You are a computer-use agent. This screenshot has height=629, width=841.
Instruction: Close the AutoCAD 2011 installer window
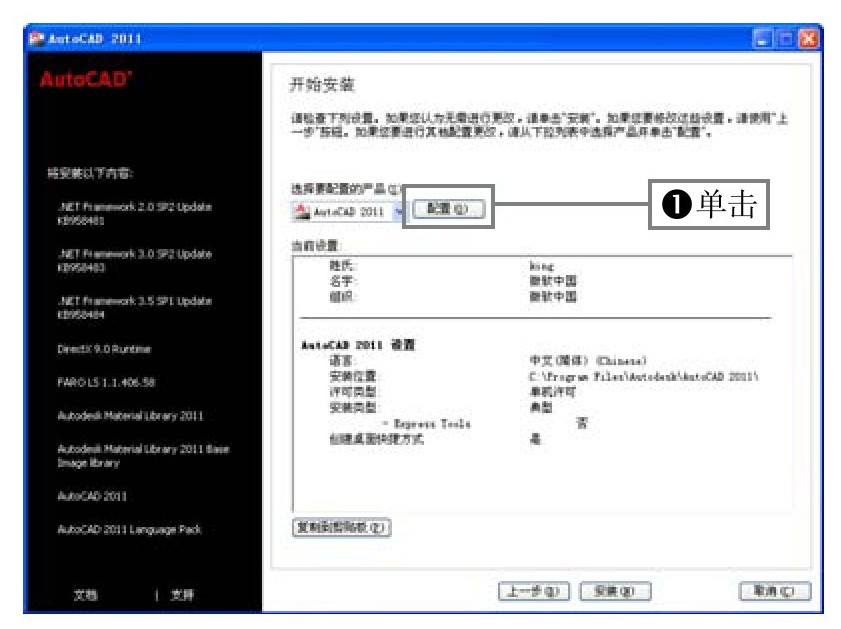point(808,39)
